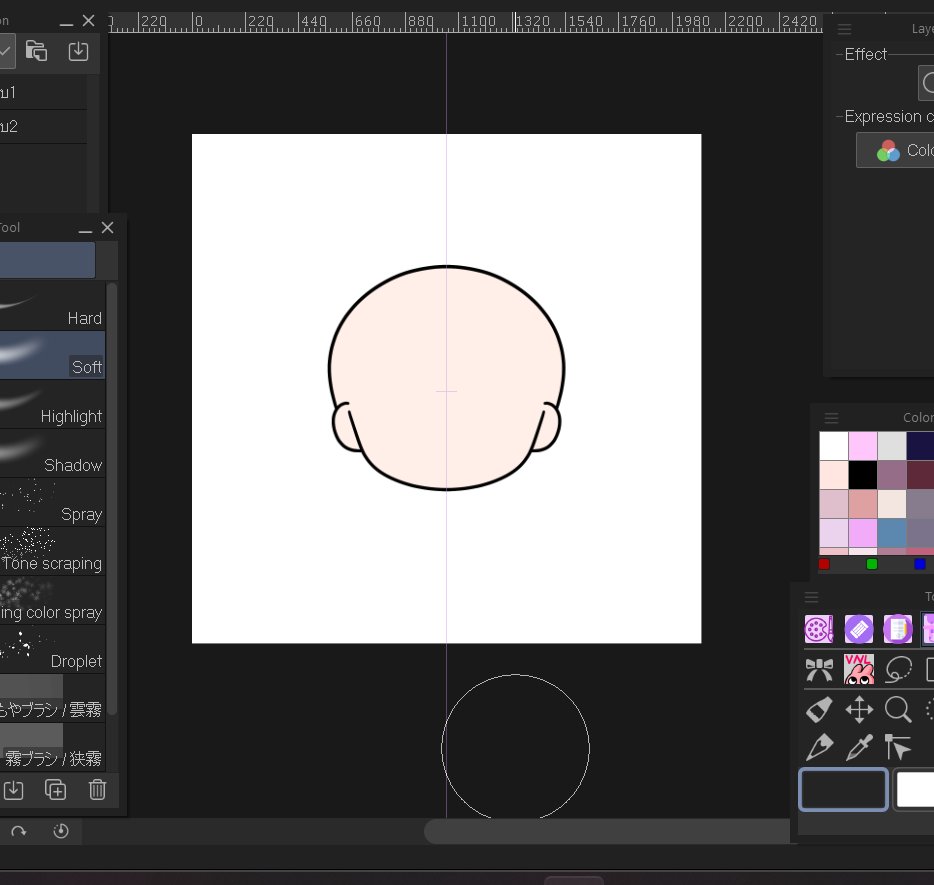Viewport: 934px width, 885px height.
Task: Click the highlighted sub tool group tab
Action: pyautogui.click(x=47, y=260)
